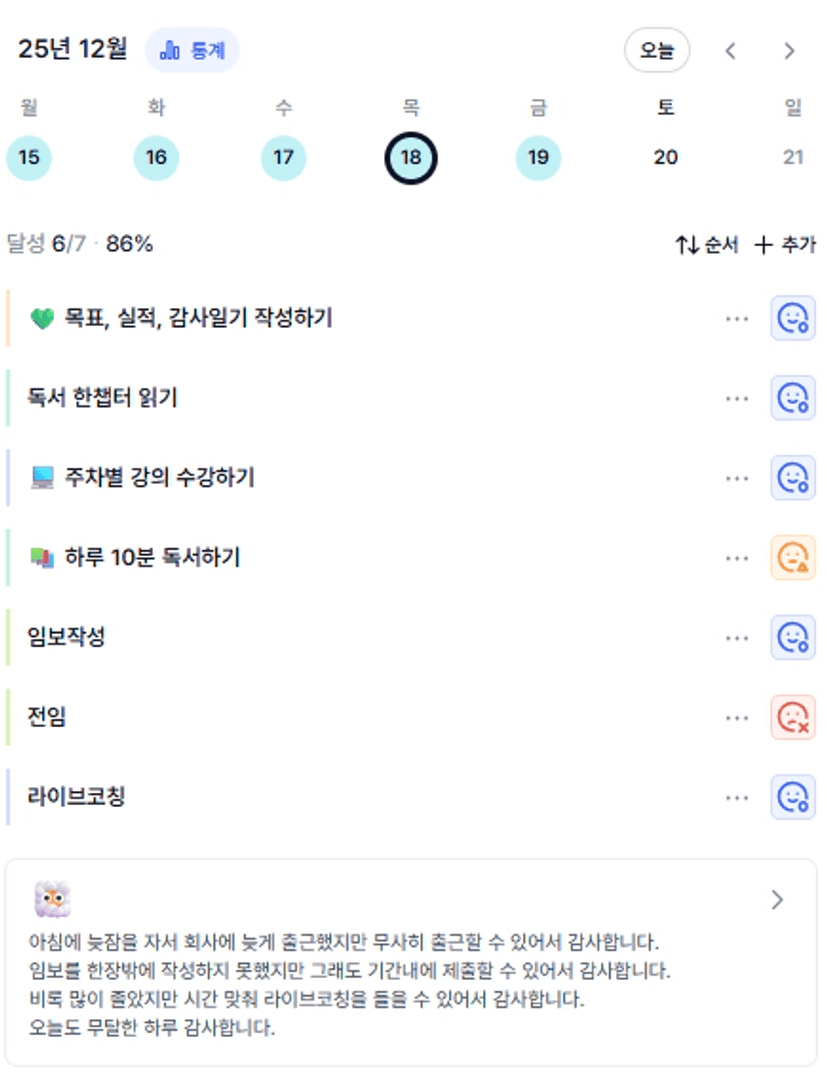Image resolution: width=827 pixels, height=1072 pixels.
Task: Click the orange face icon for 하루 10분 독서하기
Action: tap(792, 558)
